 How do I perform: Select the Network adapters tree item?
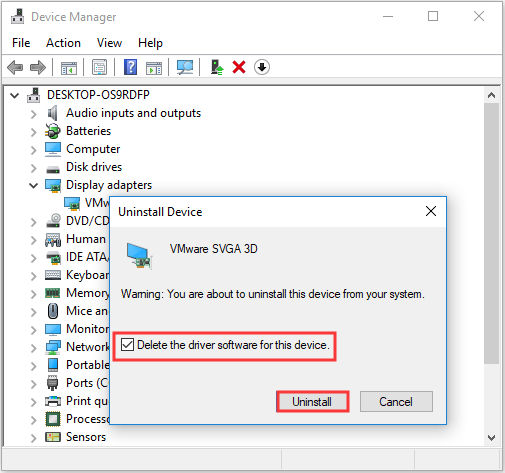[87, 347]
